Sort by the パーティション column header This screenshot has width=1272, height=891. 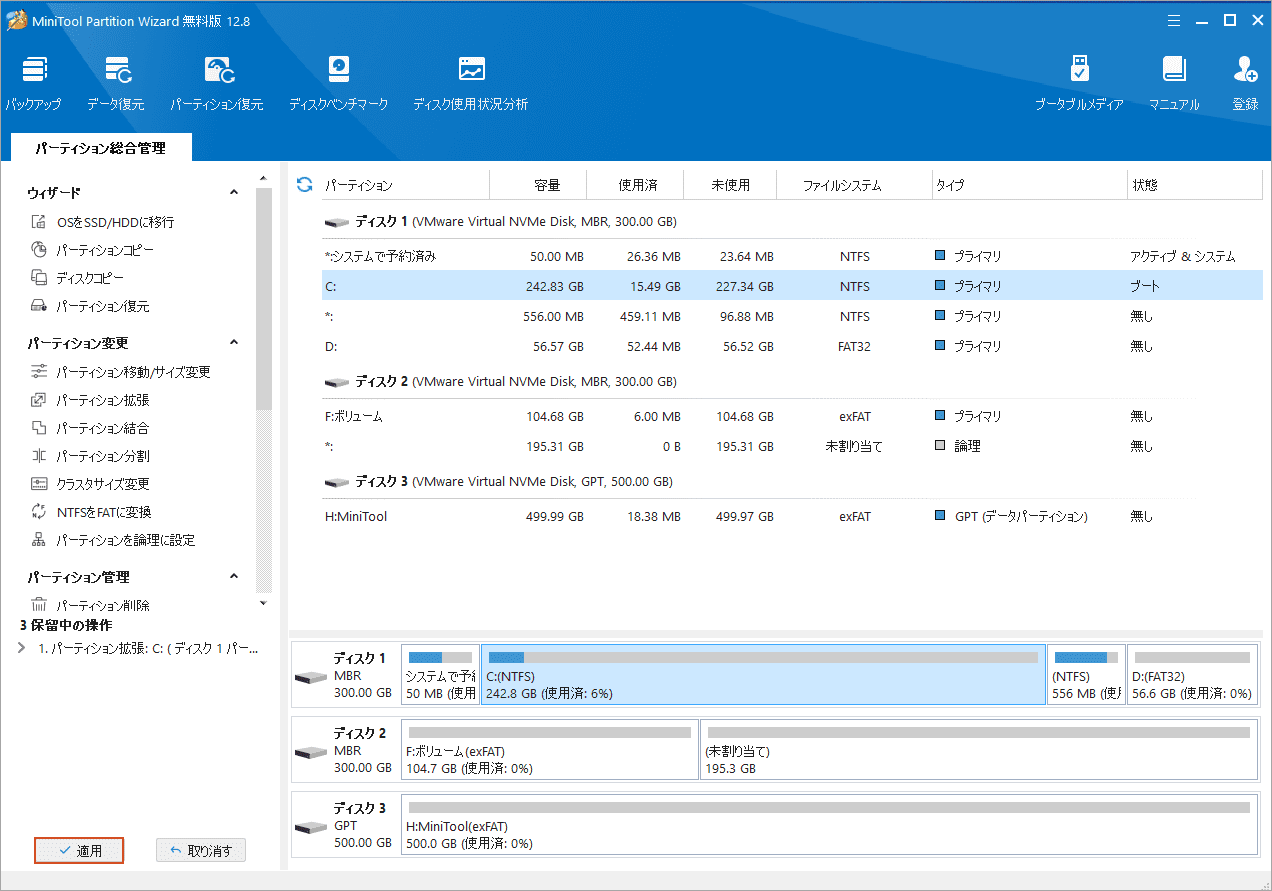pyautogui.click(x=405, y=185)
